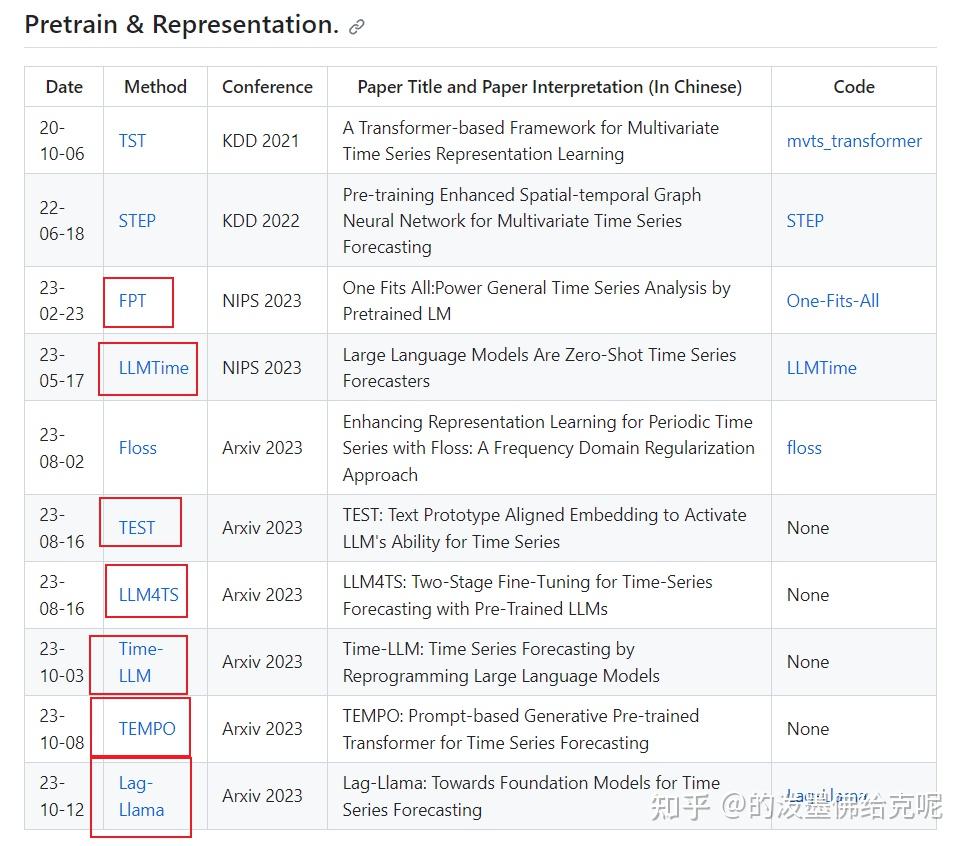Open the floss code link
The height and width of the screenshot is (846, 968).
point(804,448)
